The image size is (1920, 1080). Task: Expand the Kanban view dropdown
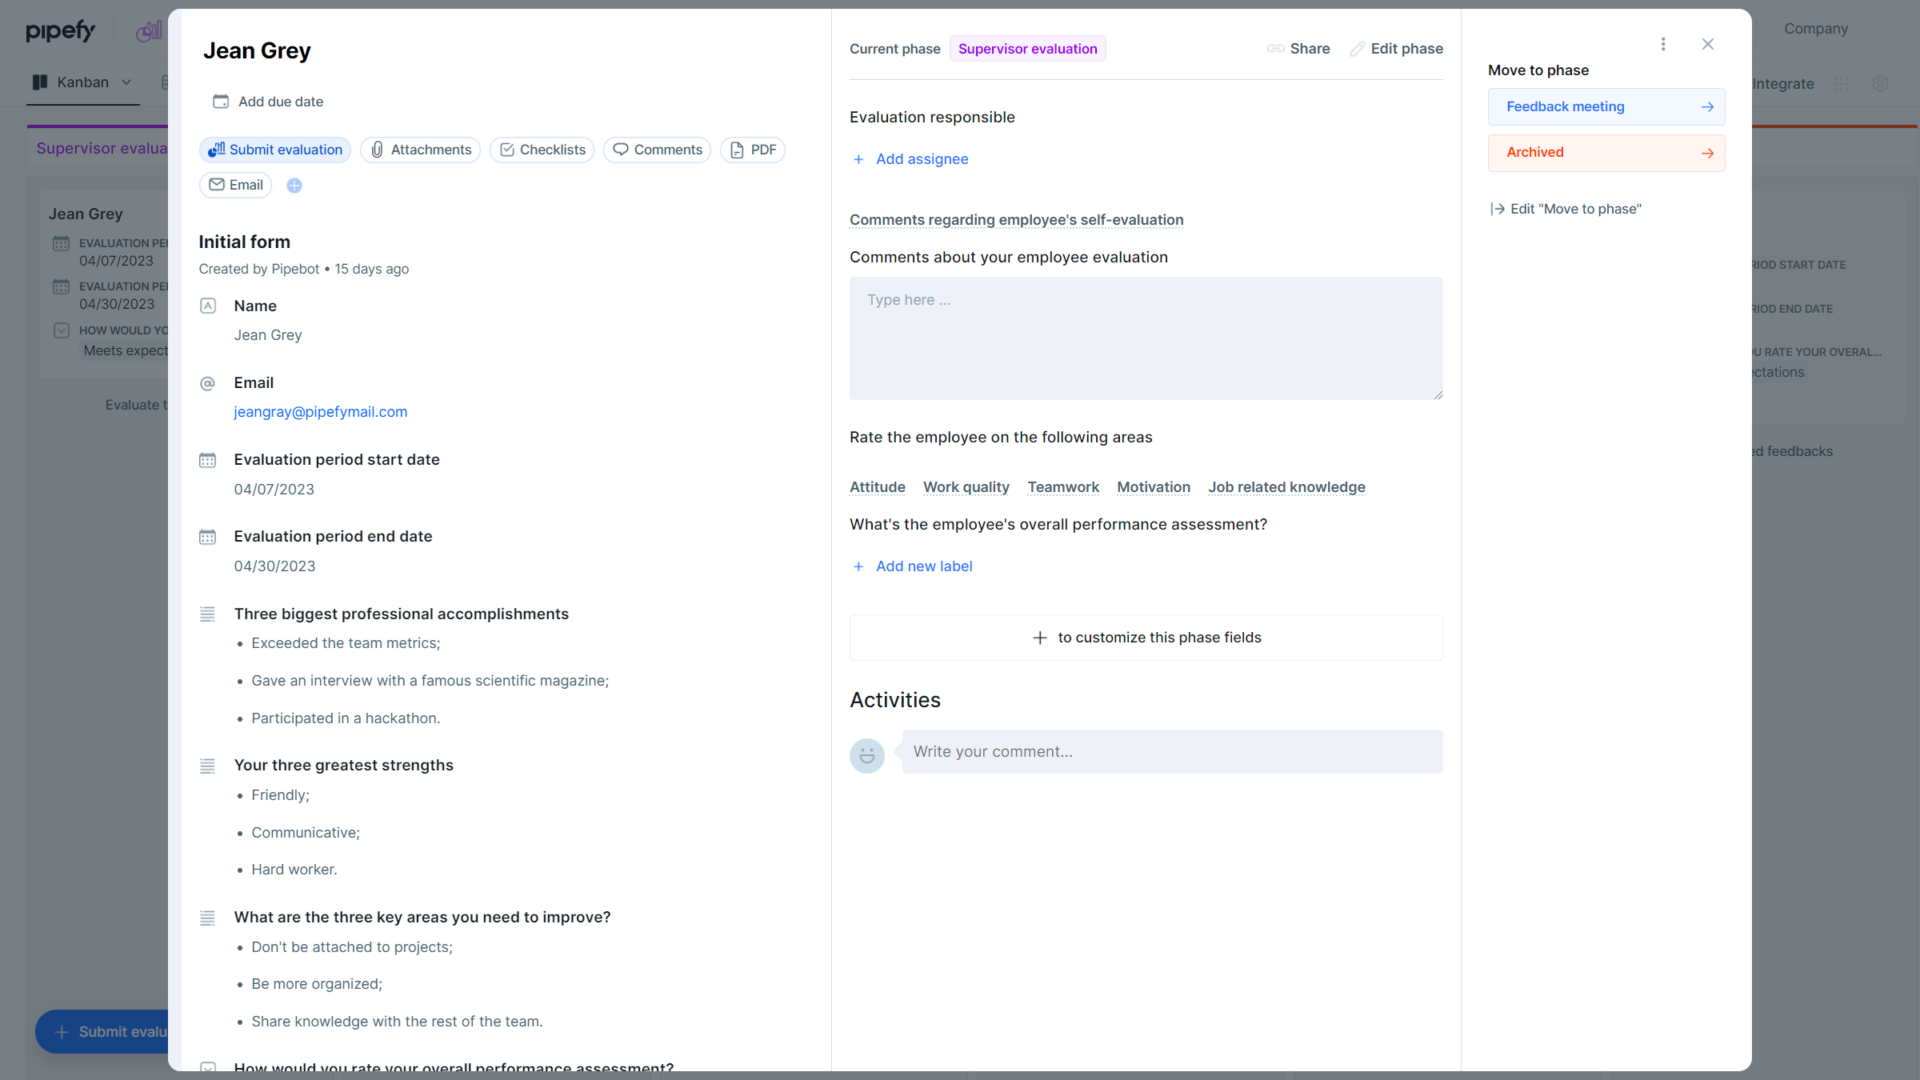(x=126, y=82)
